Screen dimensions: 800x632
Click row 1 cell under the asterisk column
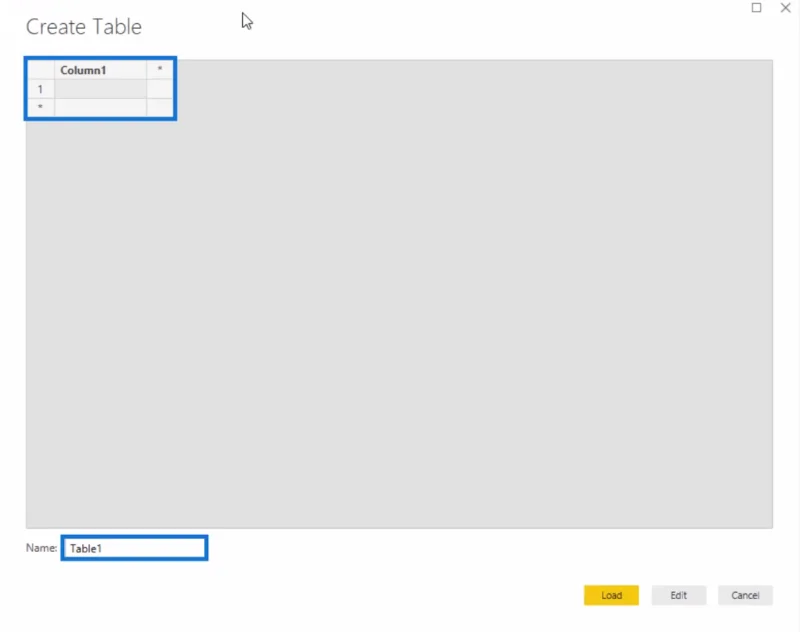tap(160, 89)
